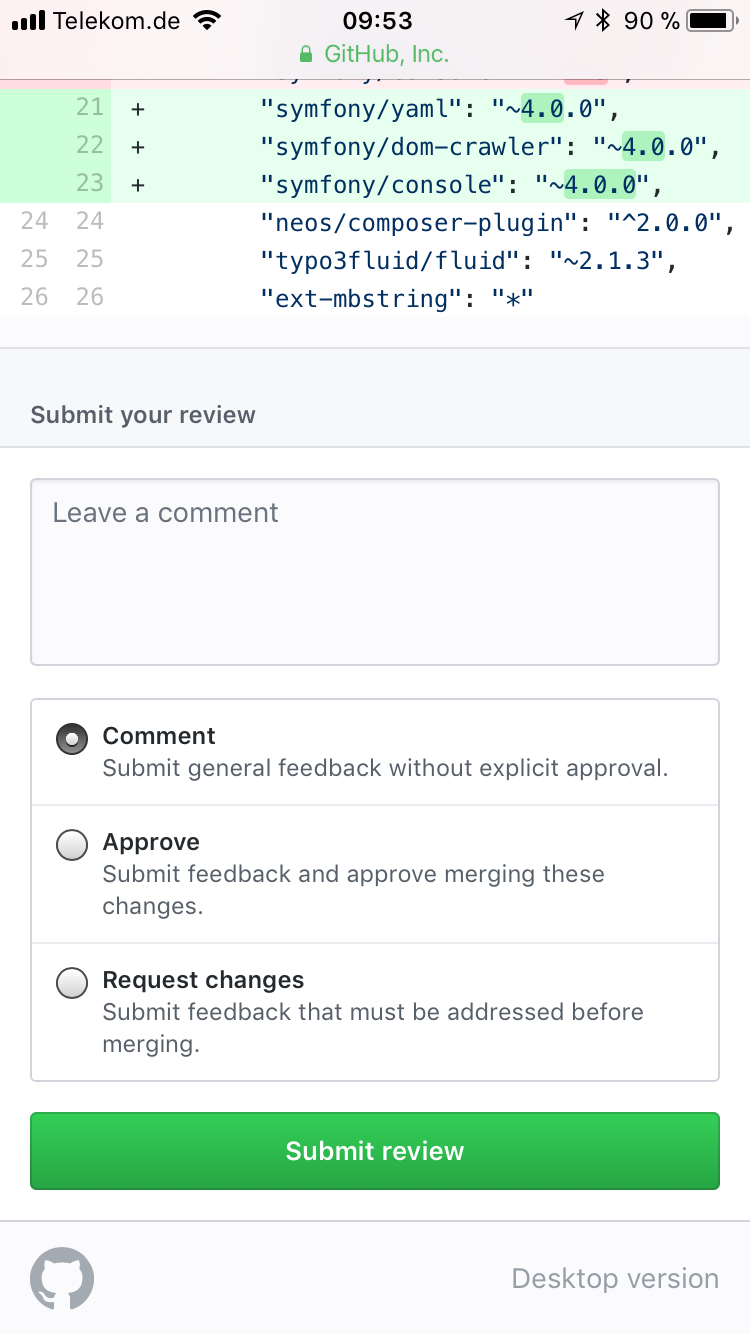Image resolution: width=750 pixels, height=1334 pixels.
Task: Tap the Wi-Fi status icon
Action: (x=208, y=20)
